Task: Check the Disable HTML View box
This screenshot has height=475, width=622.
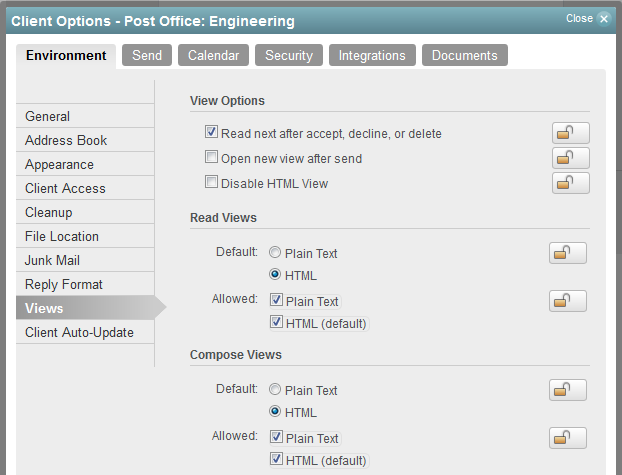Action: pos(212,183)
